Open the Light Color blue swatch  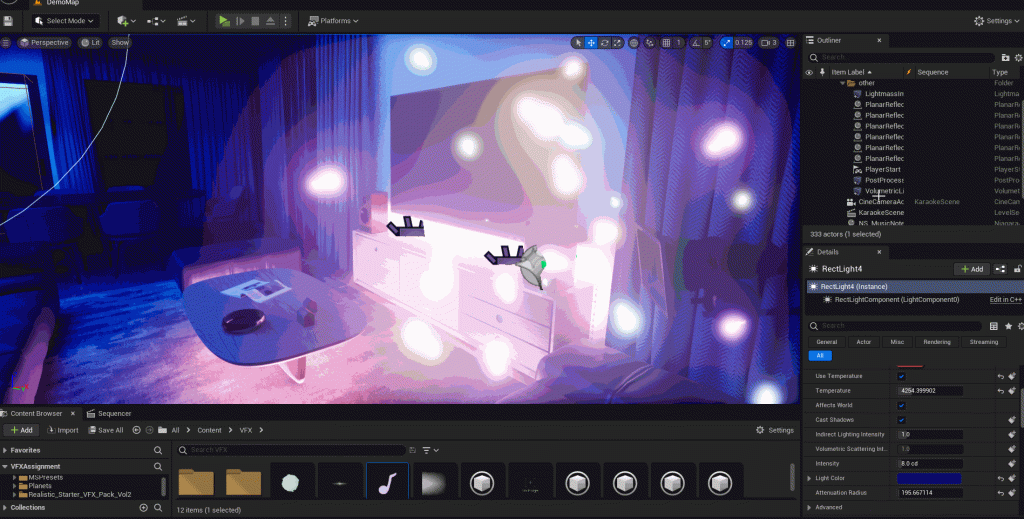point(930,478)
